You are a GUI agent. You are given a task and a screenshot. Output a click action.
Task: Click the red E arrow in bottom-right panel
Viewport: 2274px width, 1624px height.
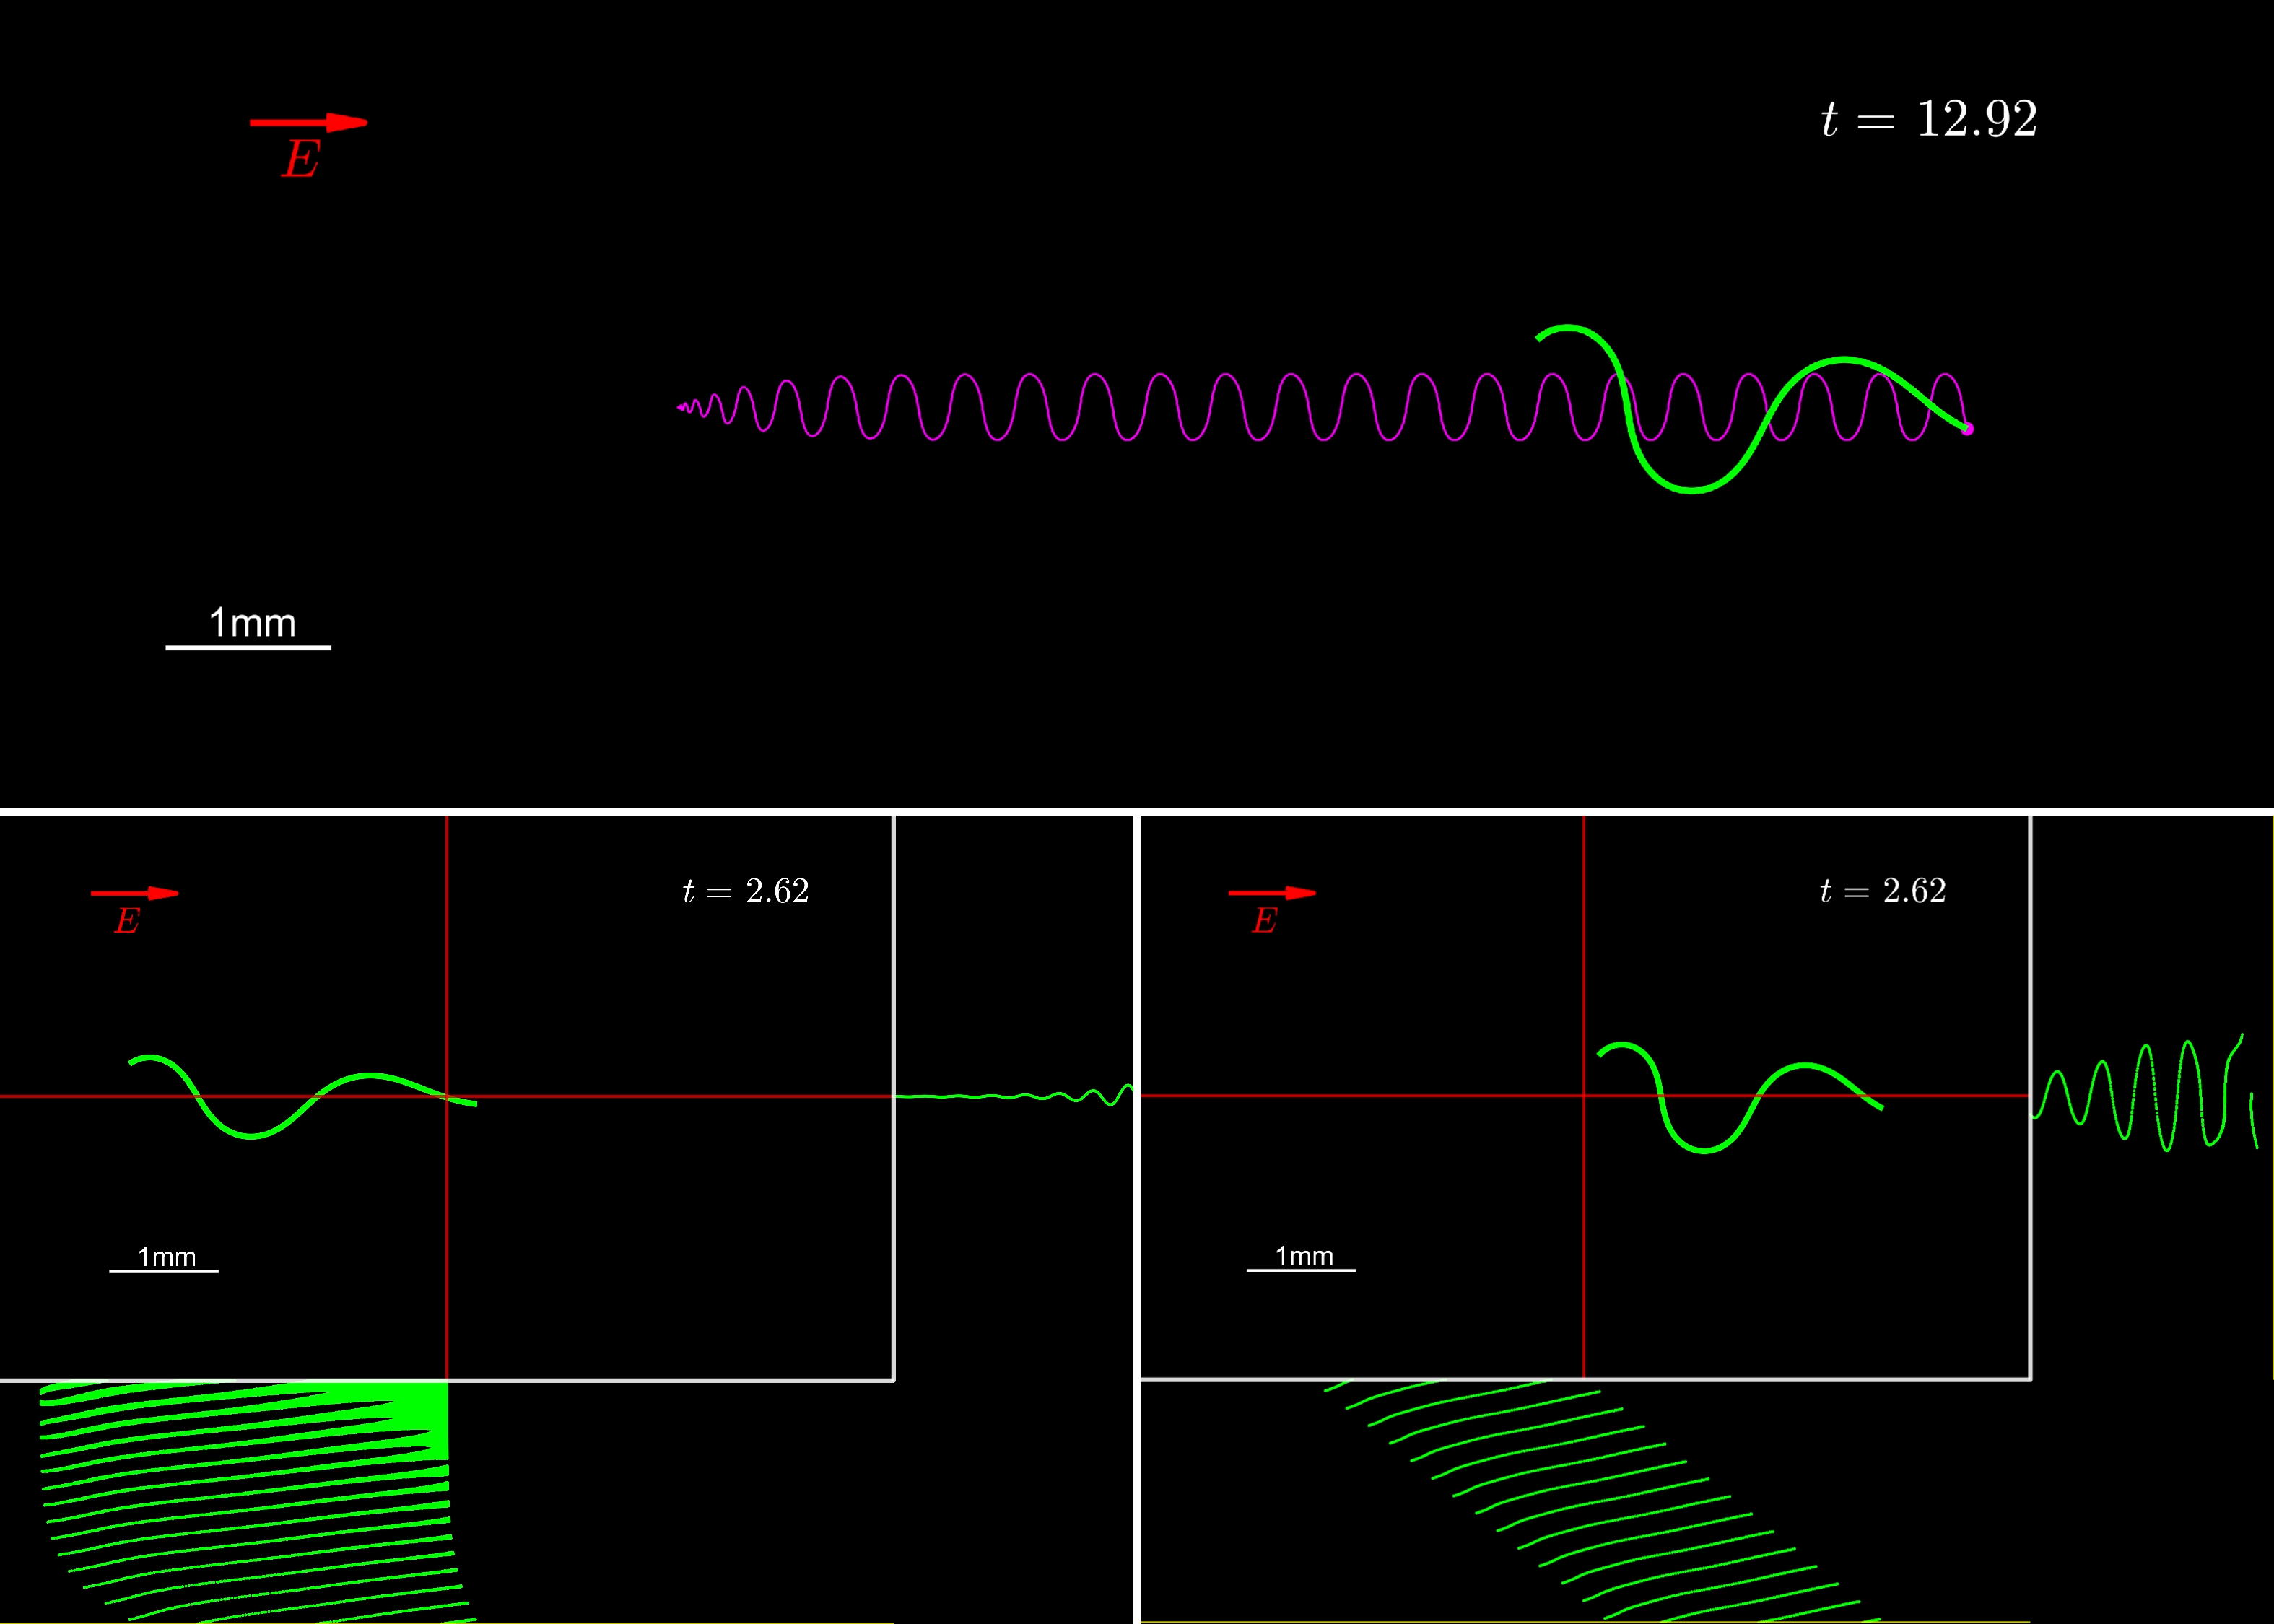(1271, 892)
